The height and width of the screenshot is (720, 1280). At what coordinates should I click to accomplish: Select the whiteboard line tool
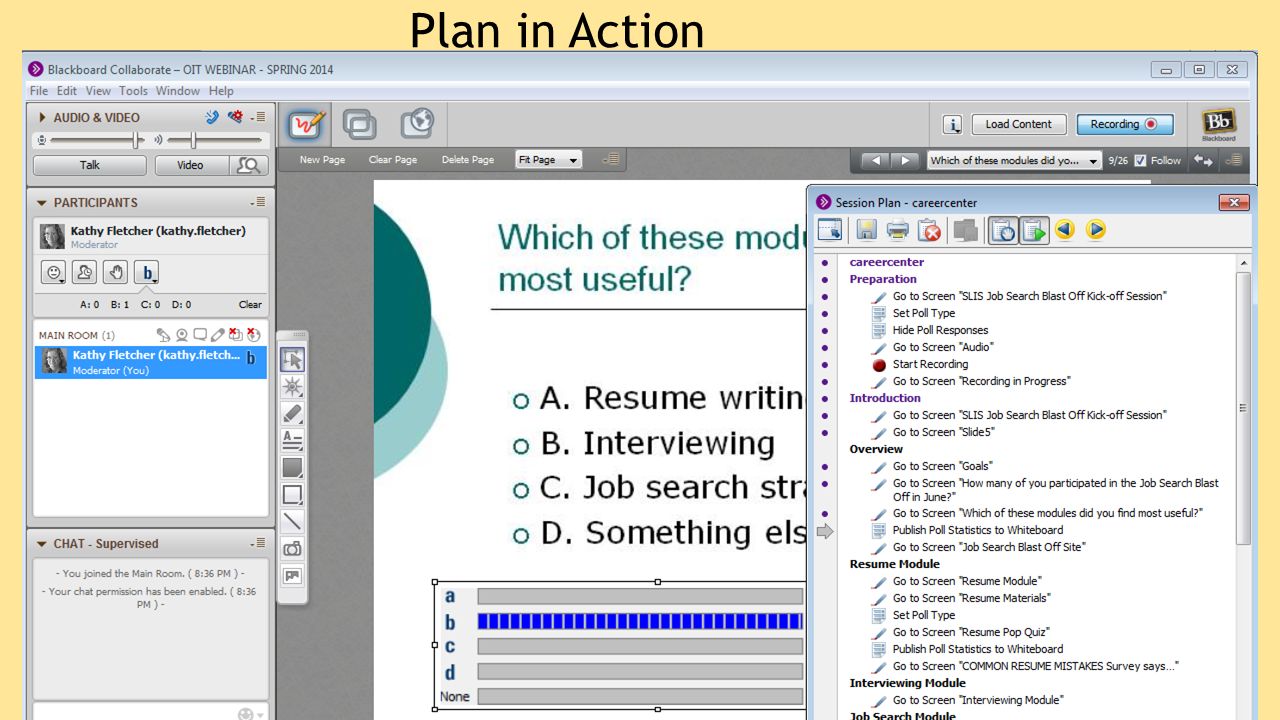(x=292, y=521)
